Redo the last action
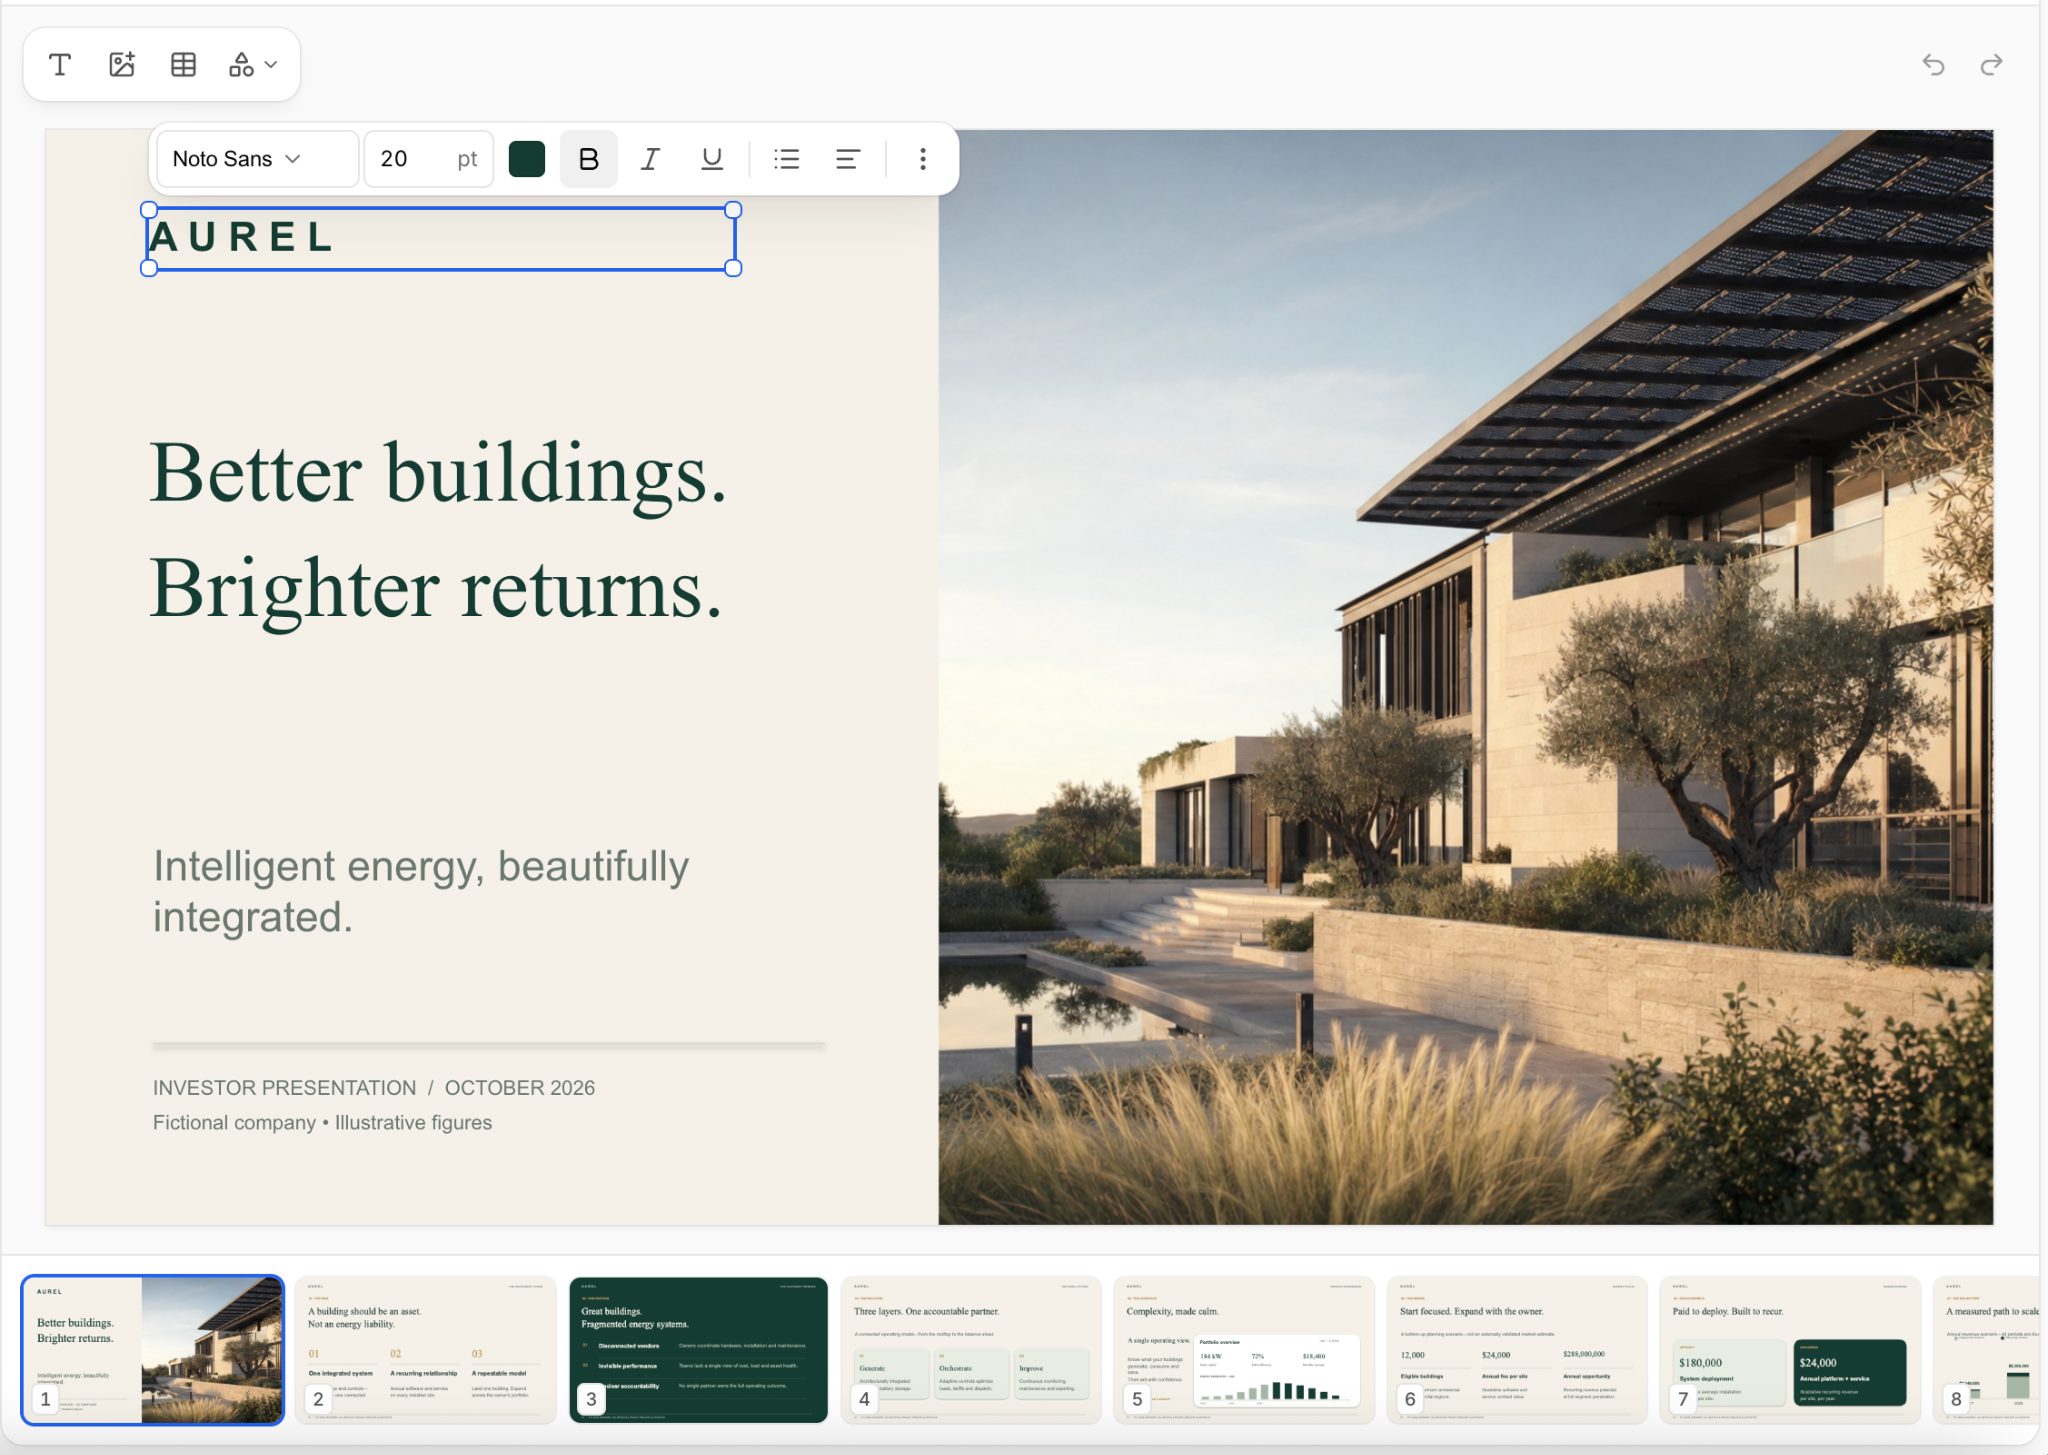This screenshot has width=2048, height=1455. click(x=1991, y=65)
